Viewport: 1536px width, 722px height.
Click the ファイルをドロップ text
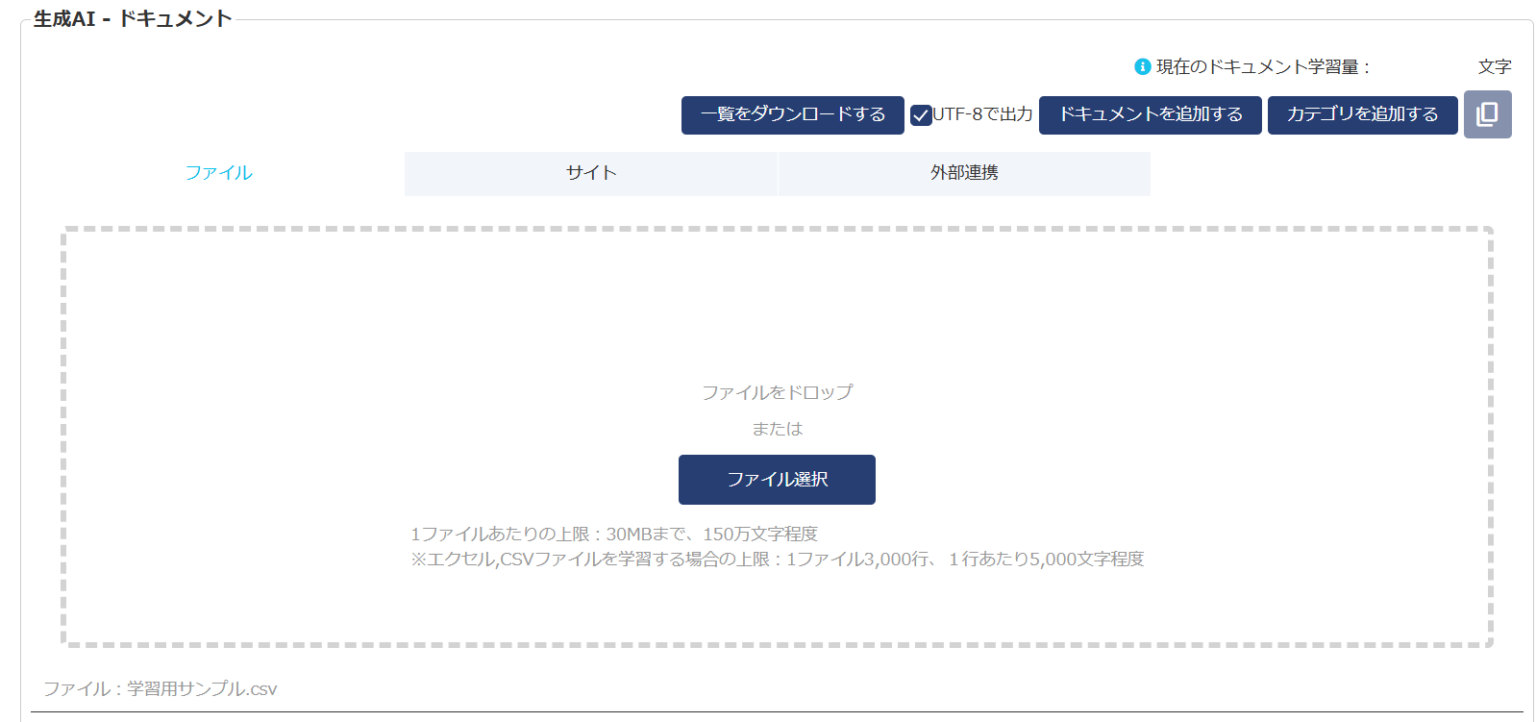(777, 392)
